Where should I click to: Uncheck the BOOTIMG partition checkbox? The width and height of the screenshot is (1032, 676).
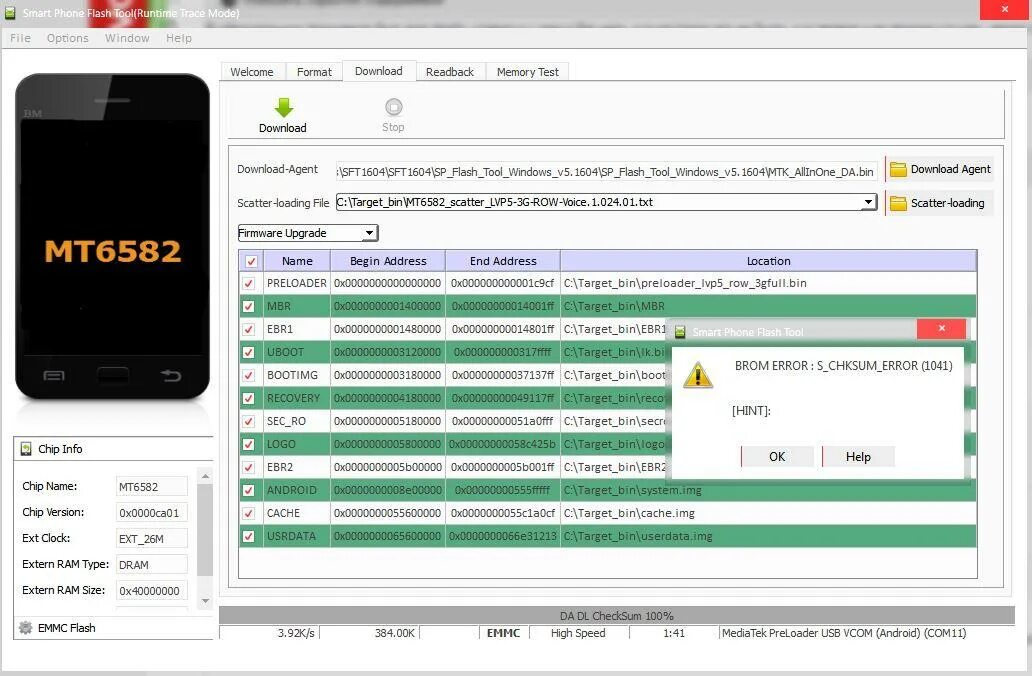[x=248, y=376]
